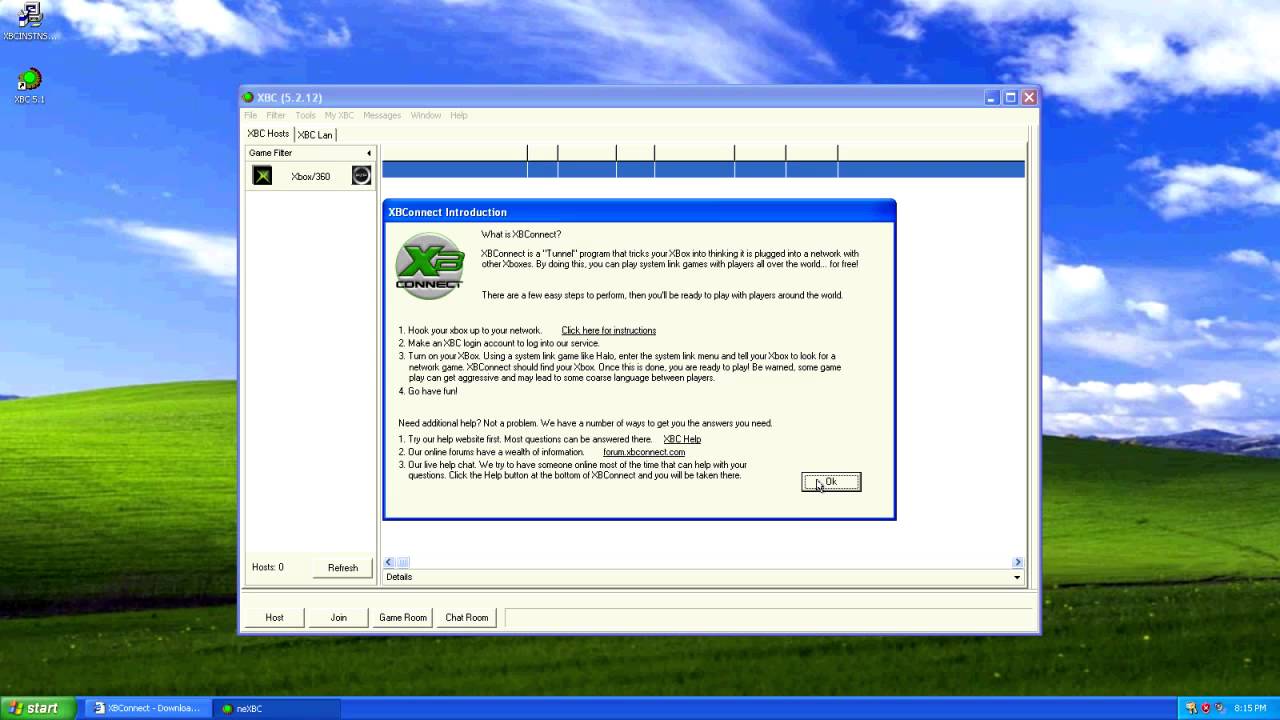Viewport: 1280px width, 720px height.
Task: Click the XBC title bar icon
Action: click(248, 97)
